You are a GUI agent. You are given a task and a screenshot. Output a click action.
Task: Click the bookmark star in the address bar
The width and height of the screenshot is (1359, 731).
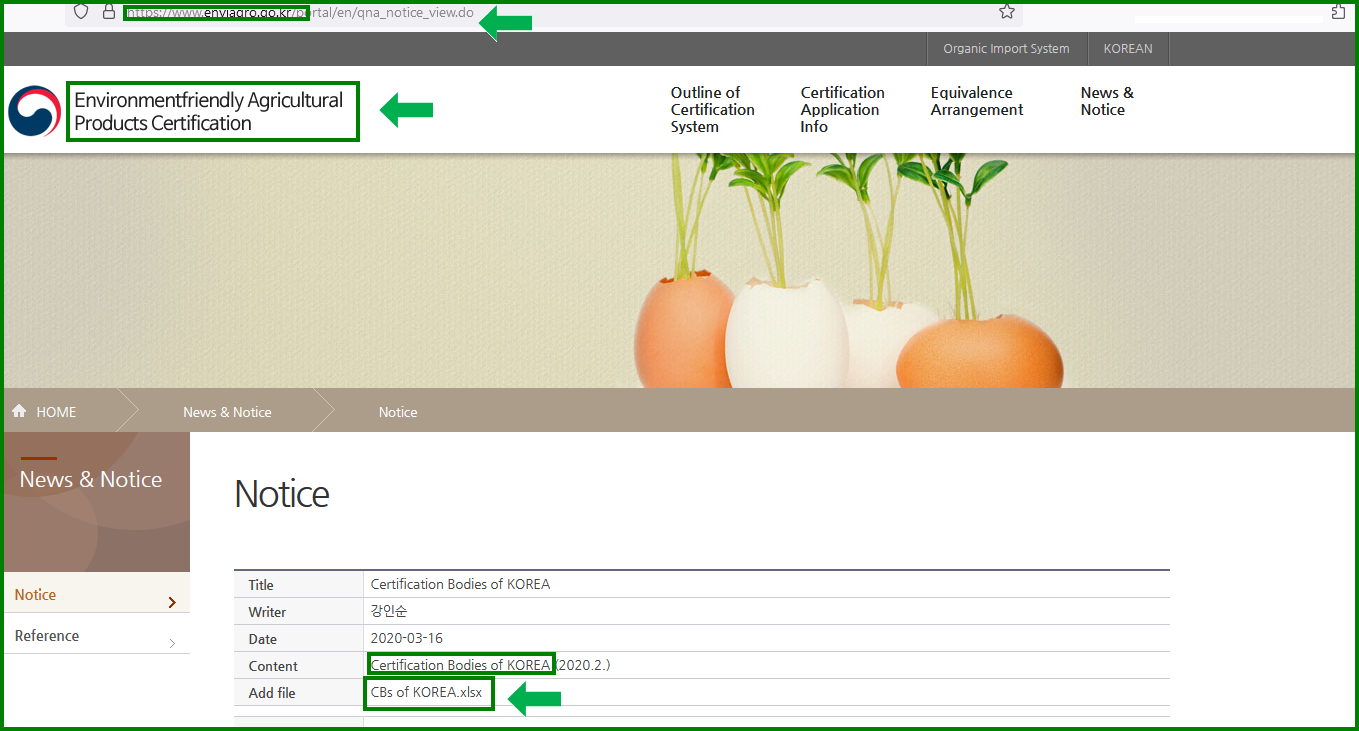pyautogui.click(x=1007, y=12)
